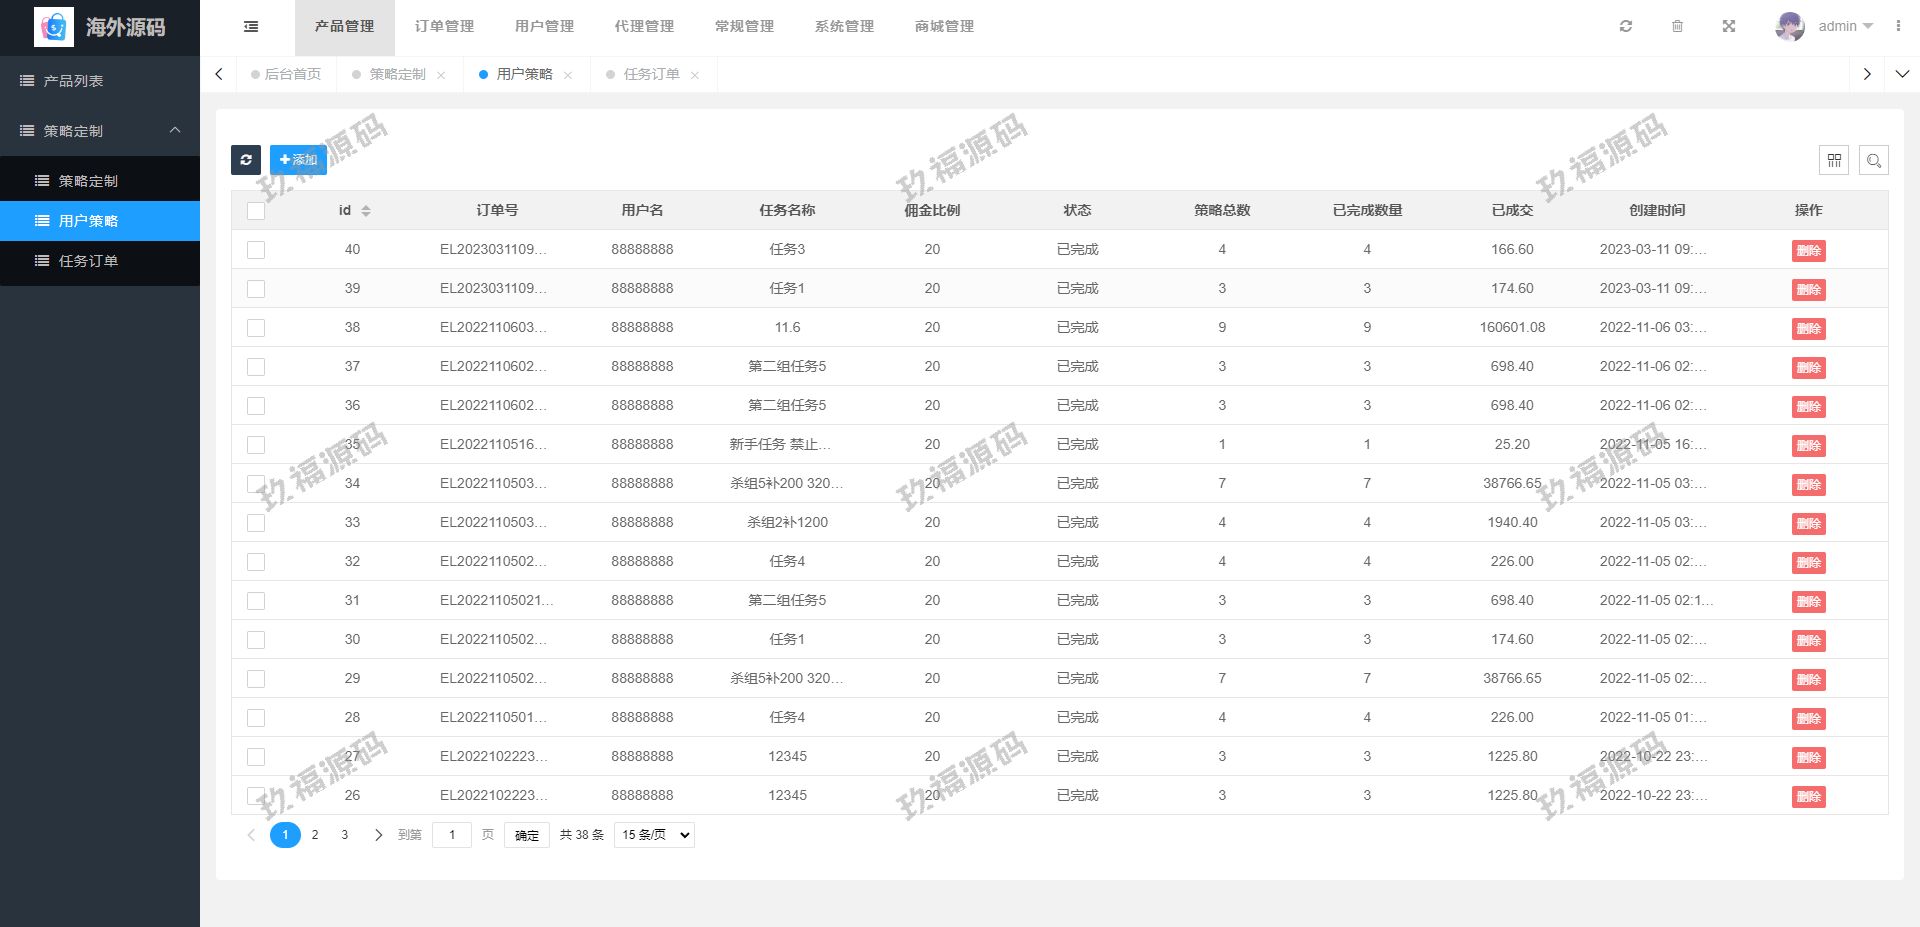Toggle fullscreen mode icon in header

coord(1729,26)
